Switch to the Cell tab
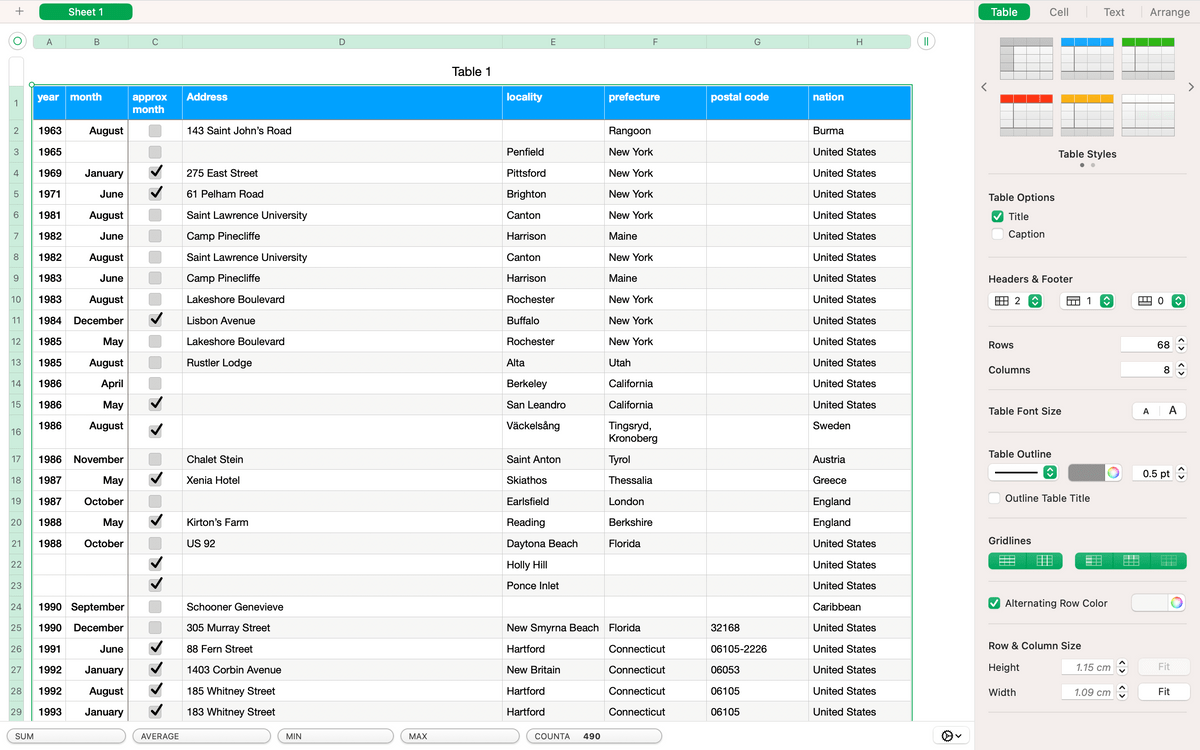 point(1059,12)
